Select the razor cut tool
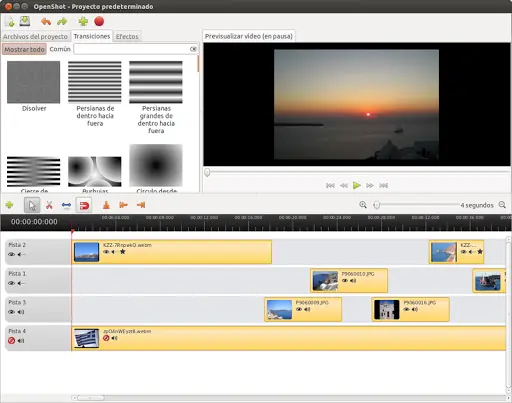The height and width of the screenshot is (403, 512). (x=49, y=205)
